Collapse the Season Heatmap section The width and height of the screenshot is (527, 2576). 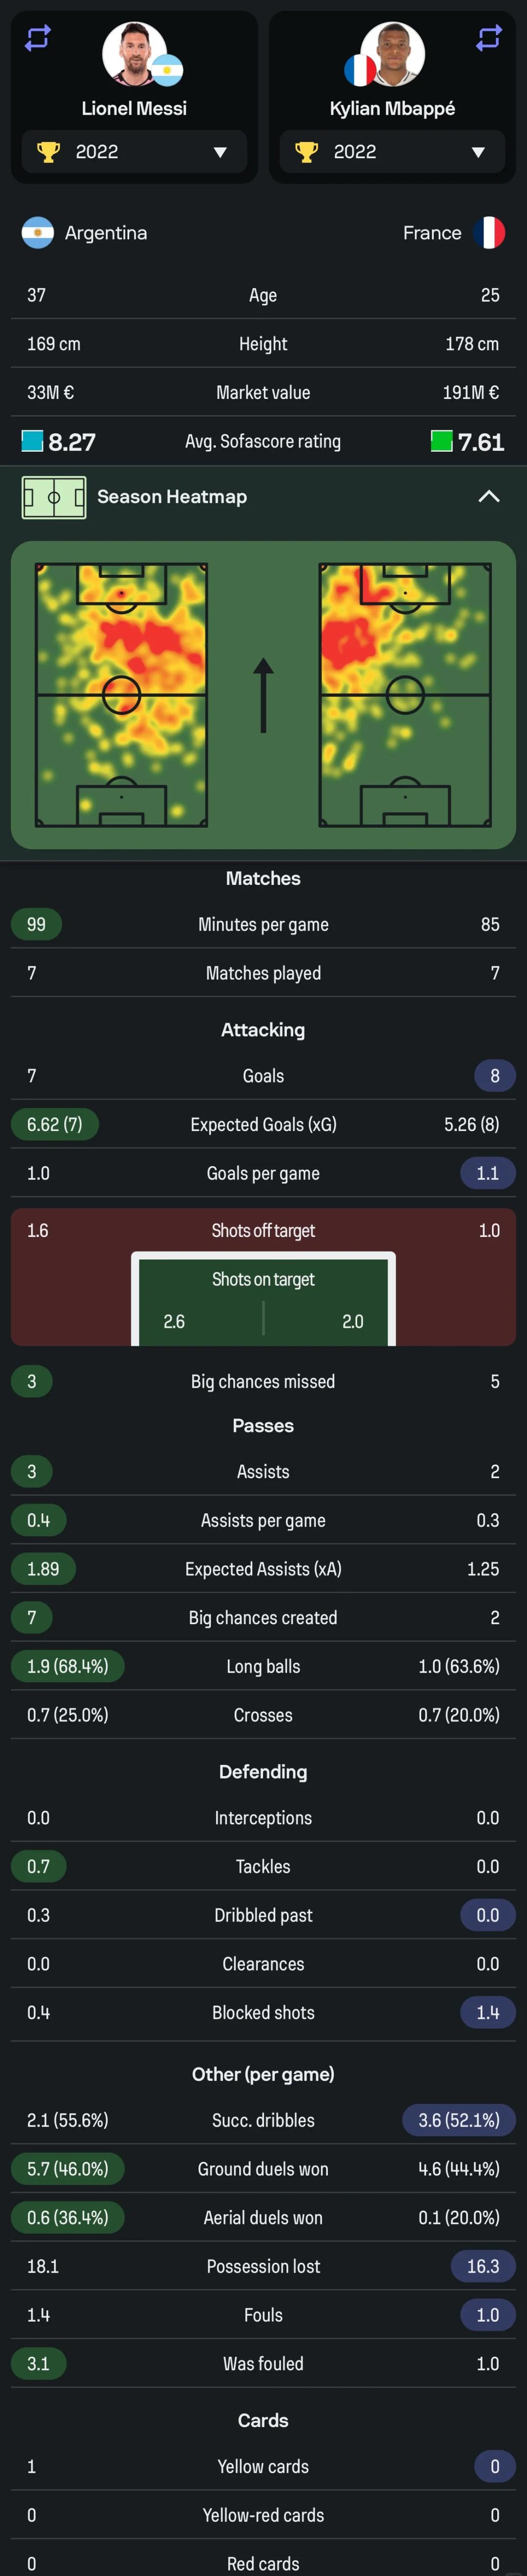click(488, 497)
